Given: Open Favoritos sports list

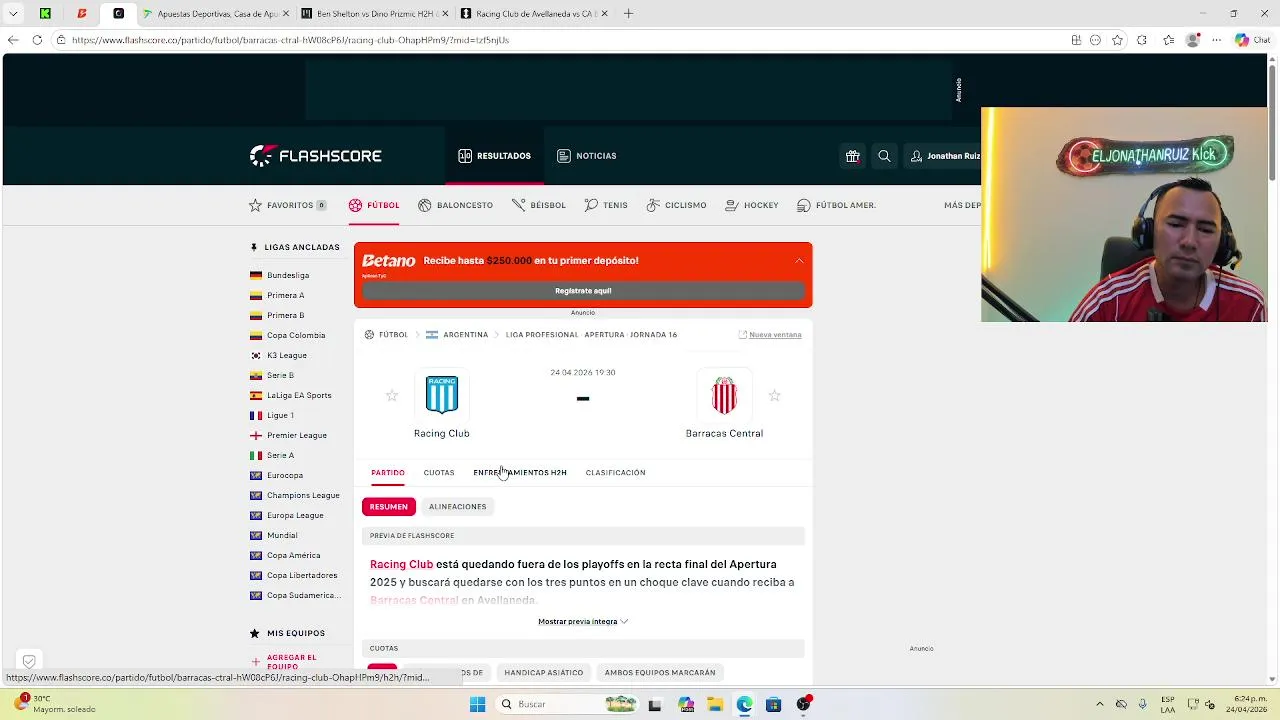Looking at the screenshot, I should click(x=288, y=205).
